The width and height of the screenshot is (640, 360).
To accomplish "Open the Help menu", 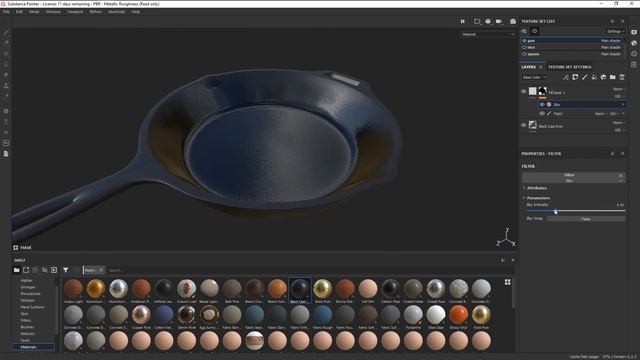I will [x=136, y=12].
